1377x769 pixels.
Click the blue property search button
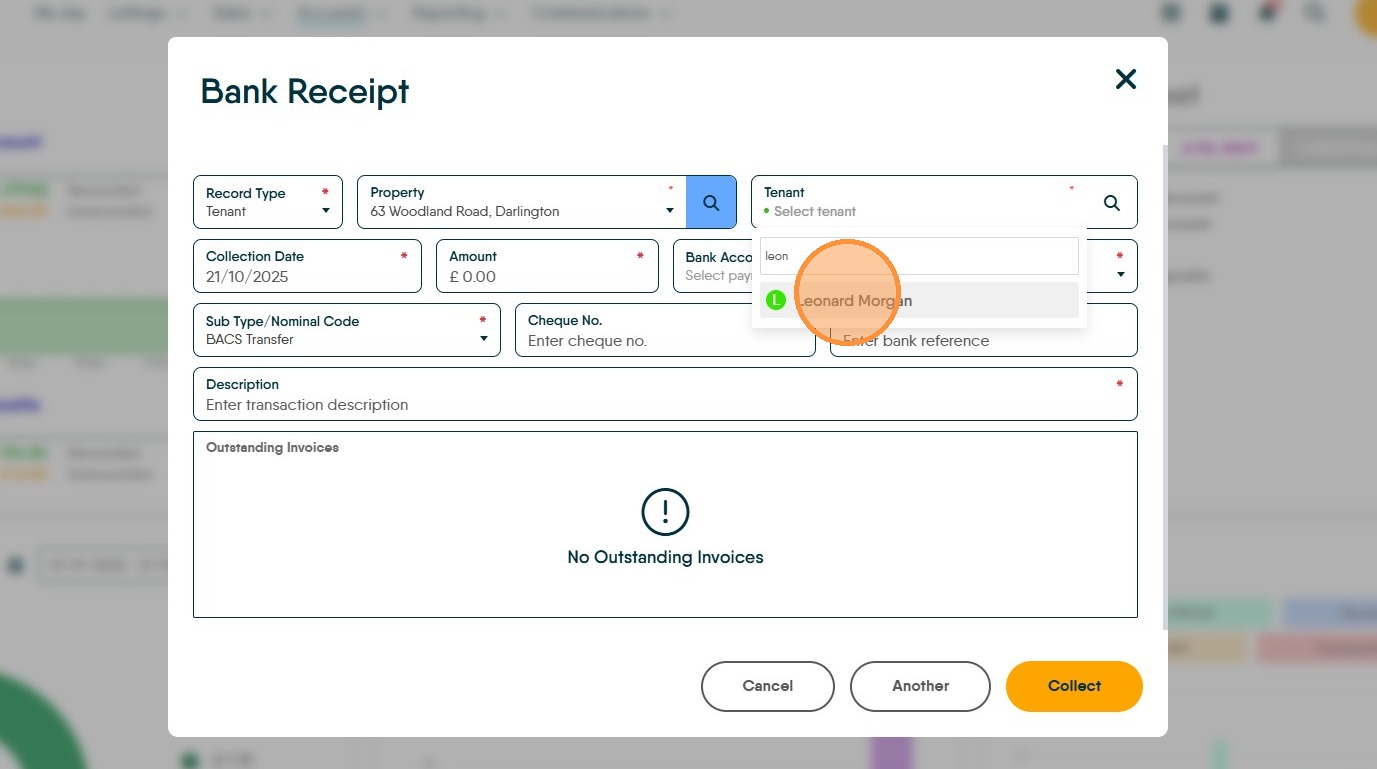(711, 202)
